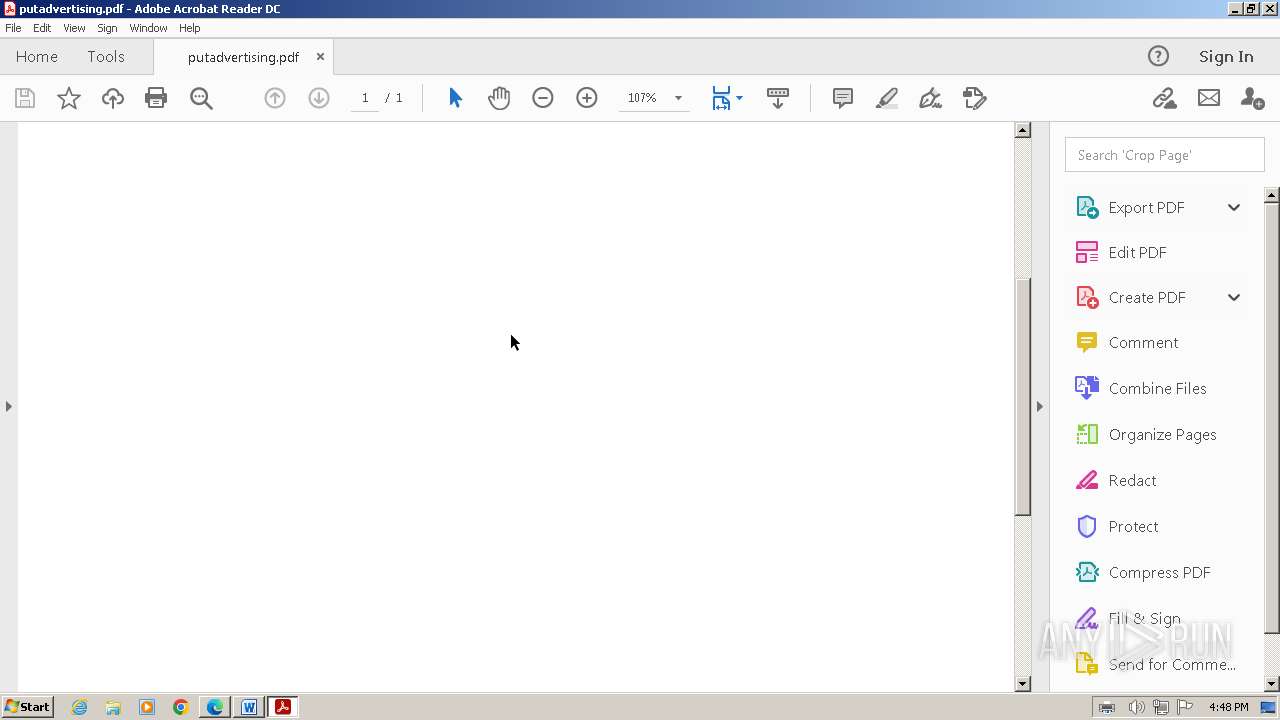The width and height of the screenshot is (1280, 720).
Task: Add a sticky note comment
Action: click(843, 98)
